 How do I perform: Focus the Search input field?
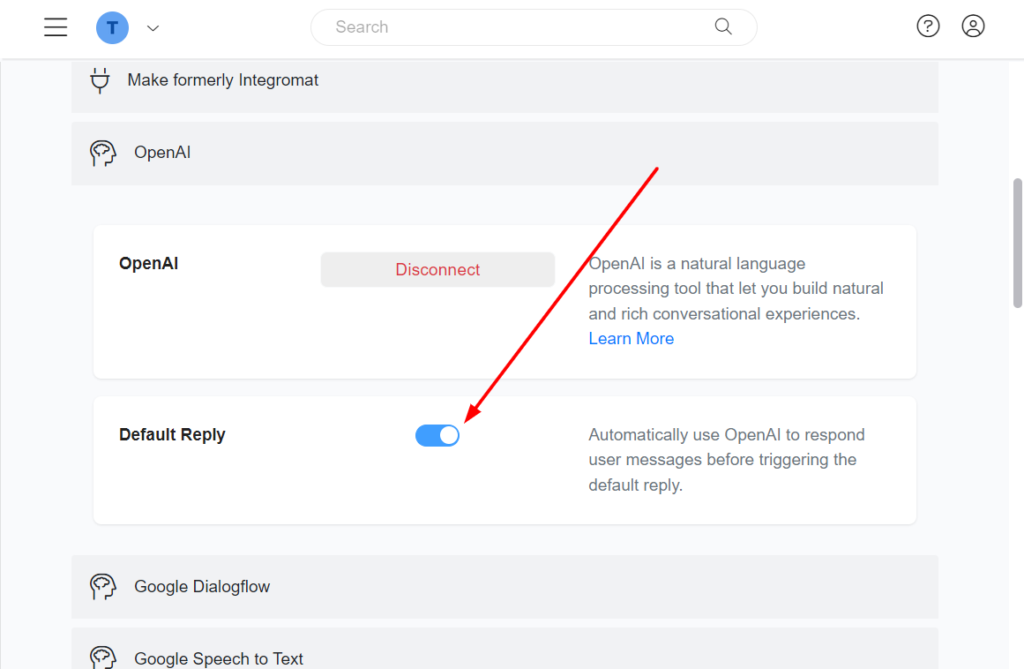coord(534,27)
